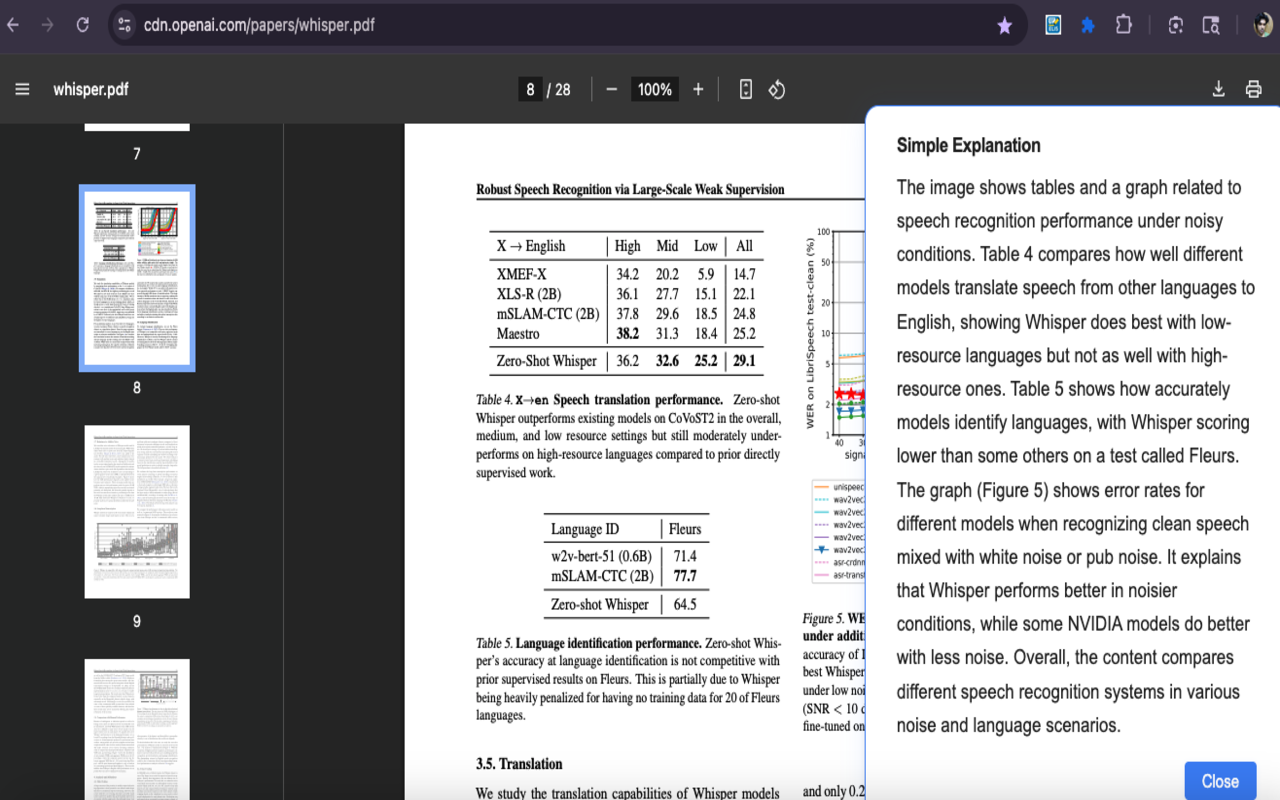Image resolution: width=1280 pixels, height=800 pixels.
Task: Close the Simple Explanation panel
Action: pyautogui.click(x=1219, y=781)
